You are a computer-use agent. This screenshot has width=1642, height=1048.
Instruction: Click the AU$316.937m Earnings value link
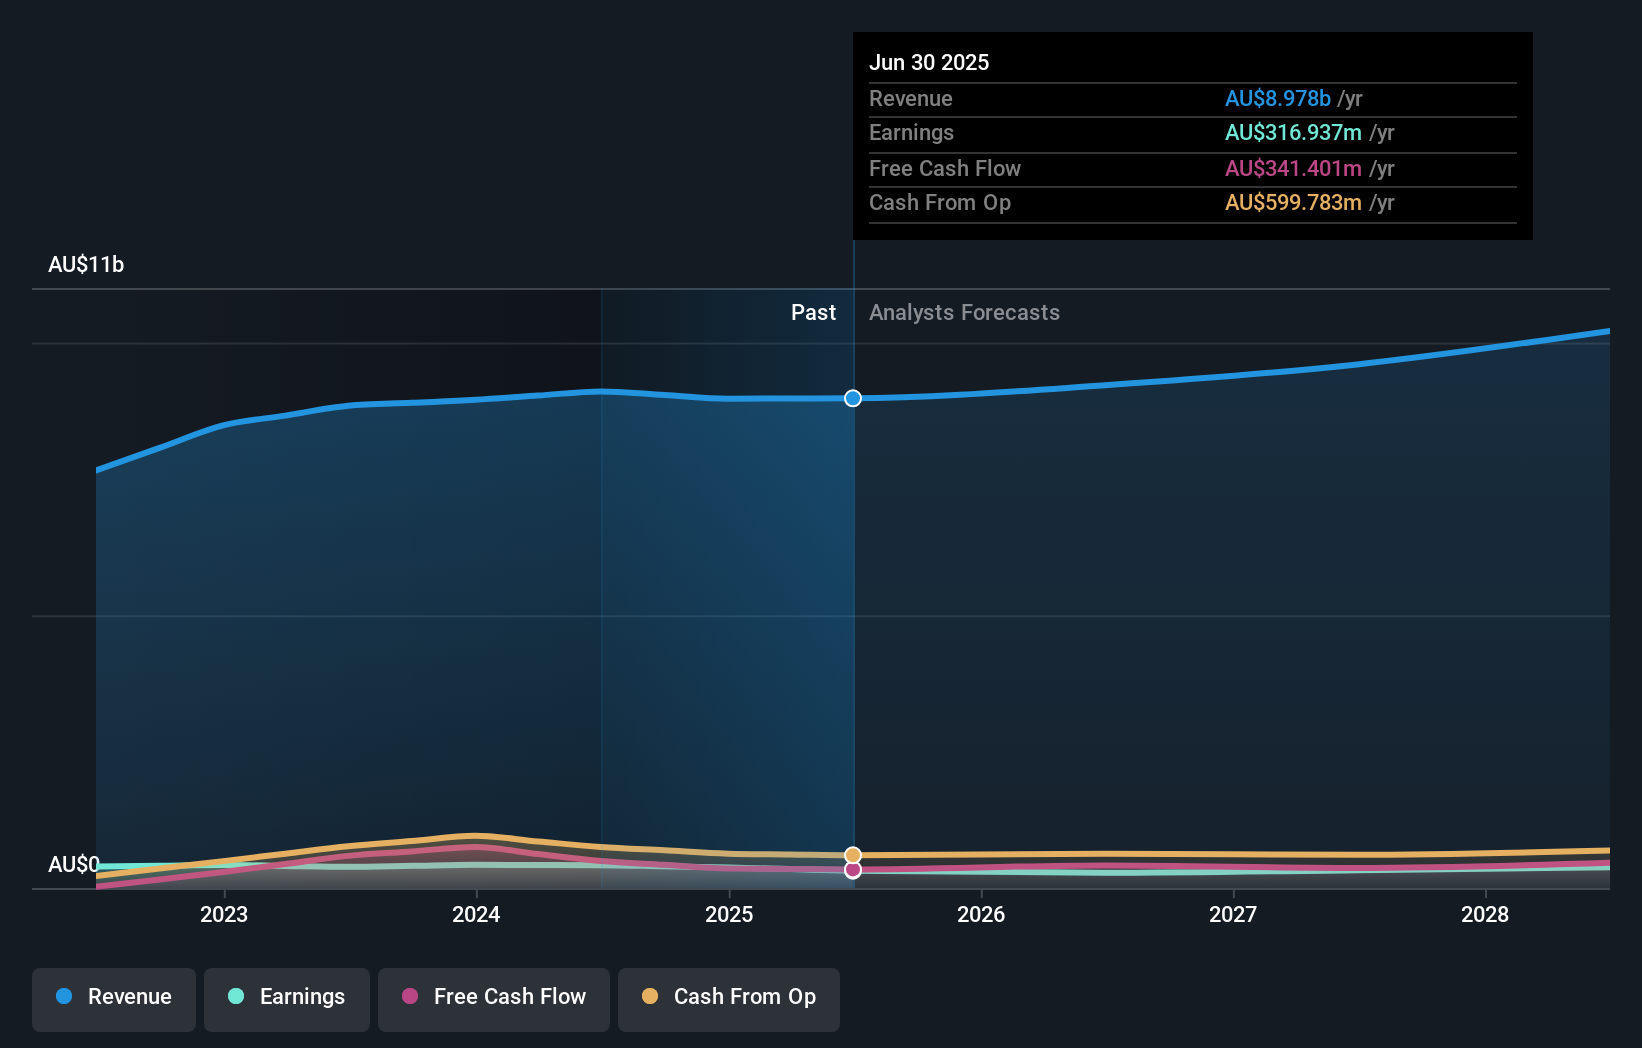coord(1293,132)
